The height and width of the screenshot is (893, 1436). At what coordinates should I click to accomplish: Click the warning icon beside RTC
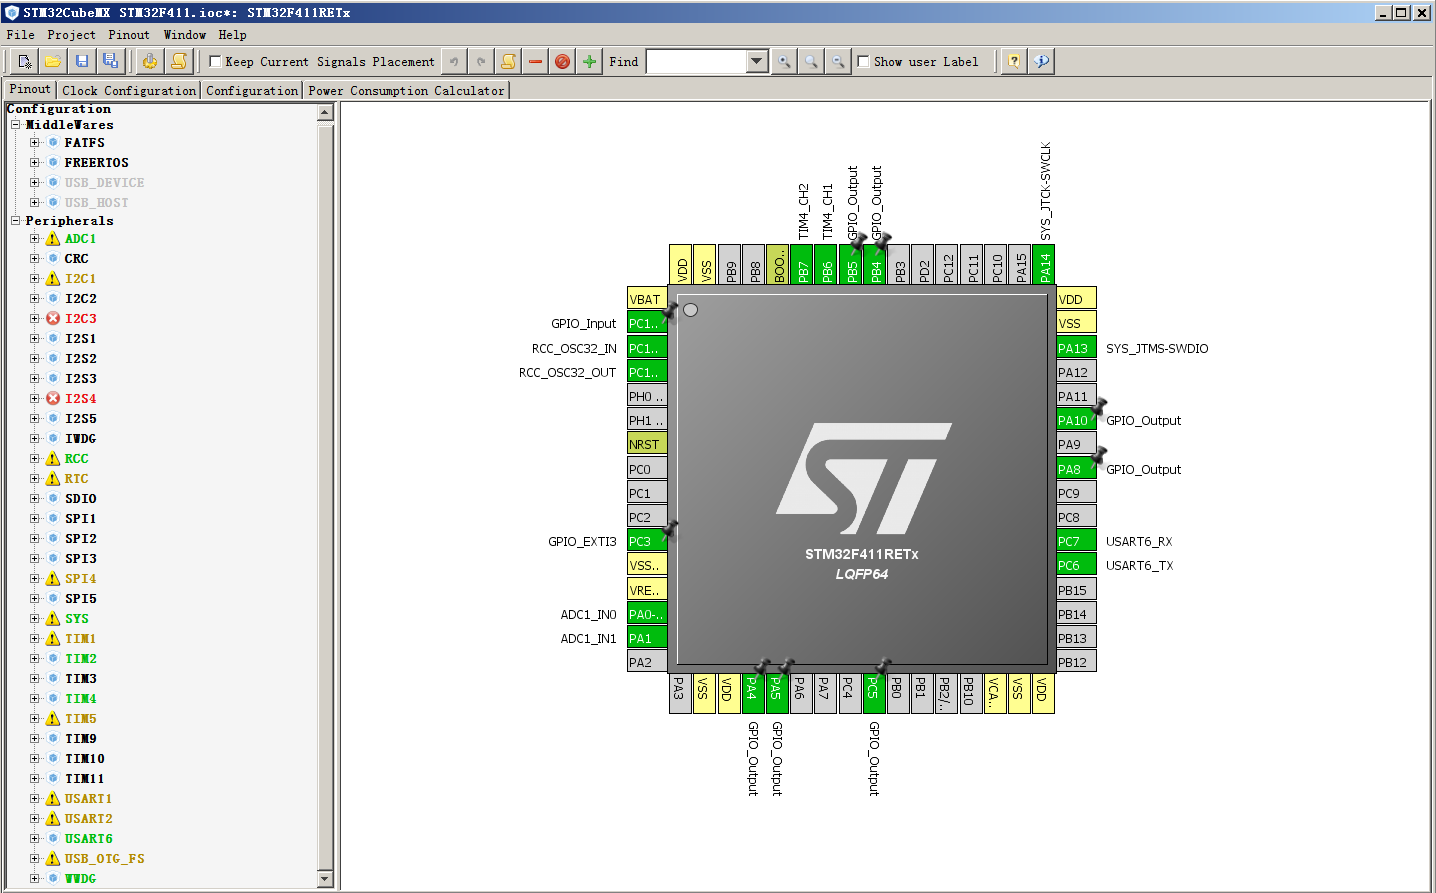coord(53,479)
